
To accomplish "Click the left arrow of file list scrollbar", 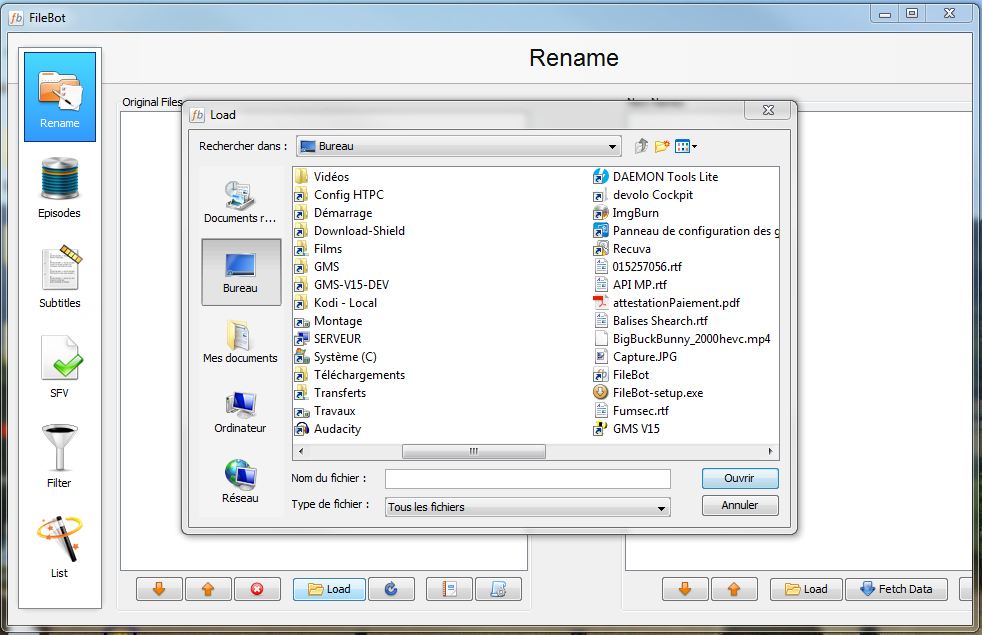I will tap(301, 452).
